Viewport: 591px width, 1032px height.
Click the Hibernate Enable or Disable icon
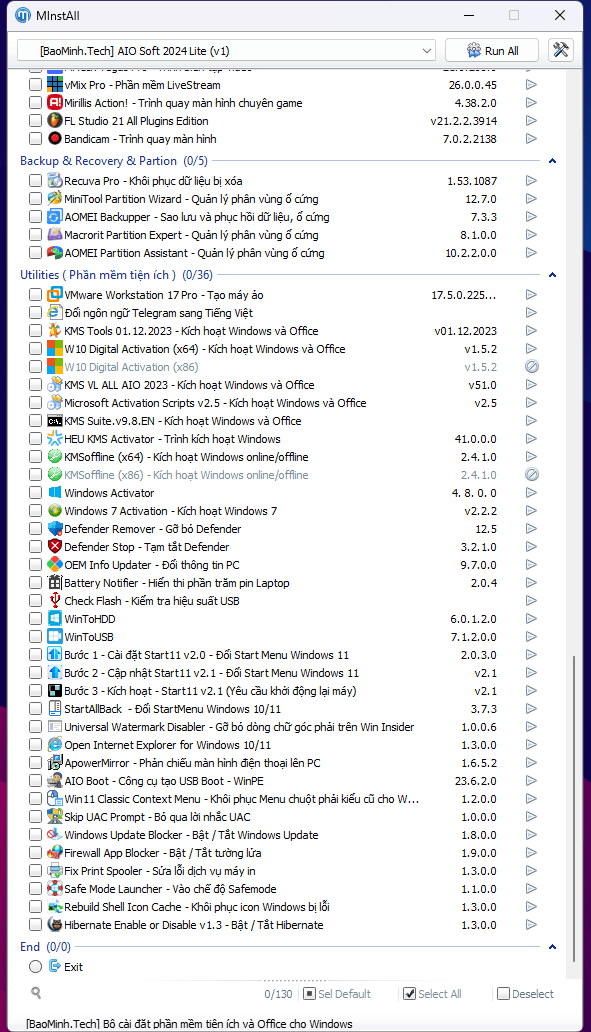click(x=55, y=925)
